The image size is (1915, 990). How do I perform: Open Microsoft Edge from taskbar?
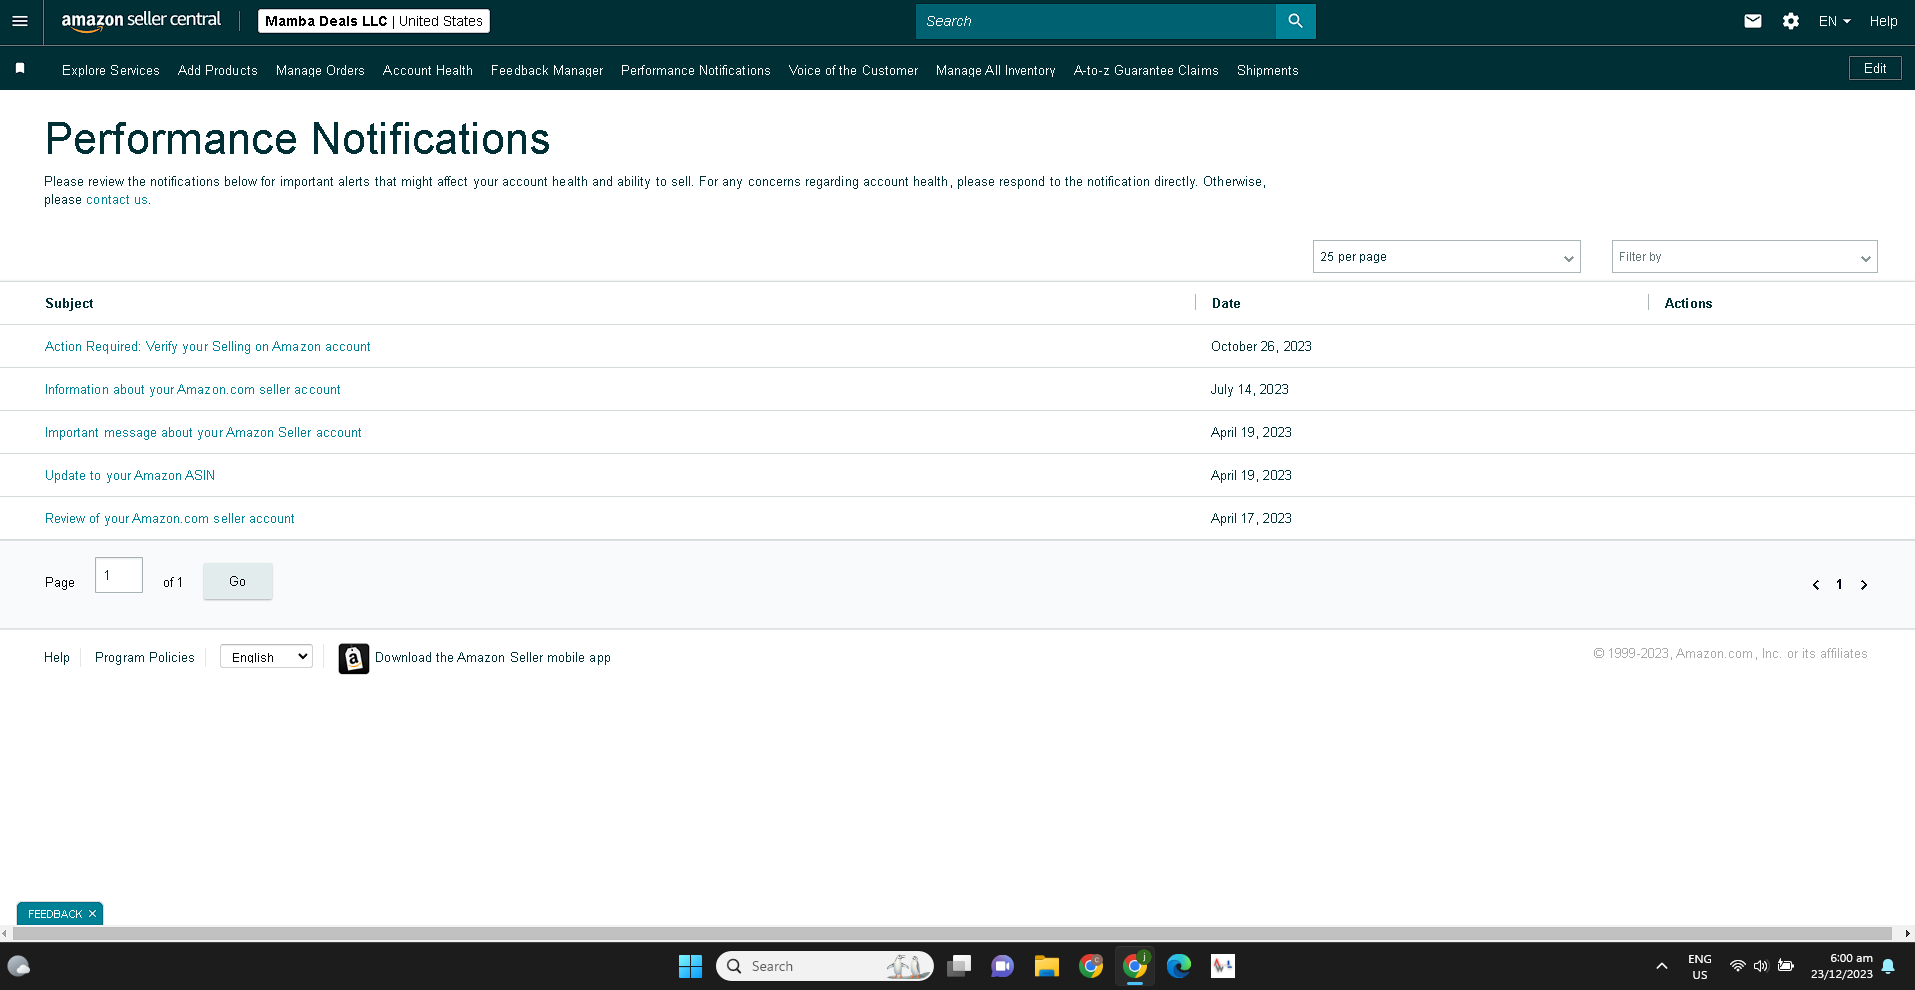click(x=1179, y=966)
